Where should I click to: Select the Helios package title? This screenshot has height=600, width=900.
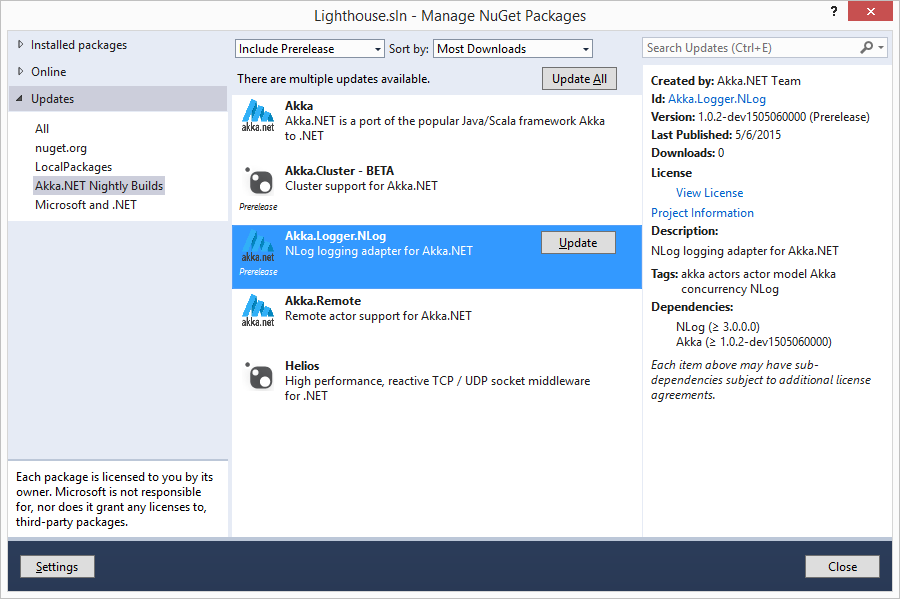[302, 366]
